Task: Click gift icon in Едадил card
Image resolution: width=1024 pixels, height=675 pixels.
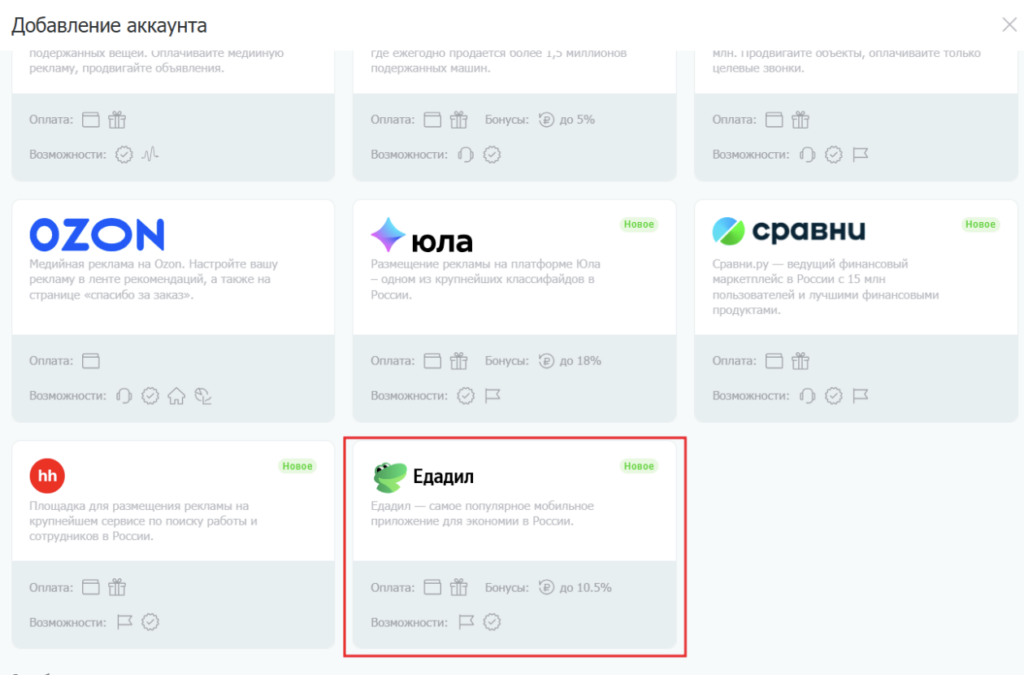Action: pos(459,587)
